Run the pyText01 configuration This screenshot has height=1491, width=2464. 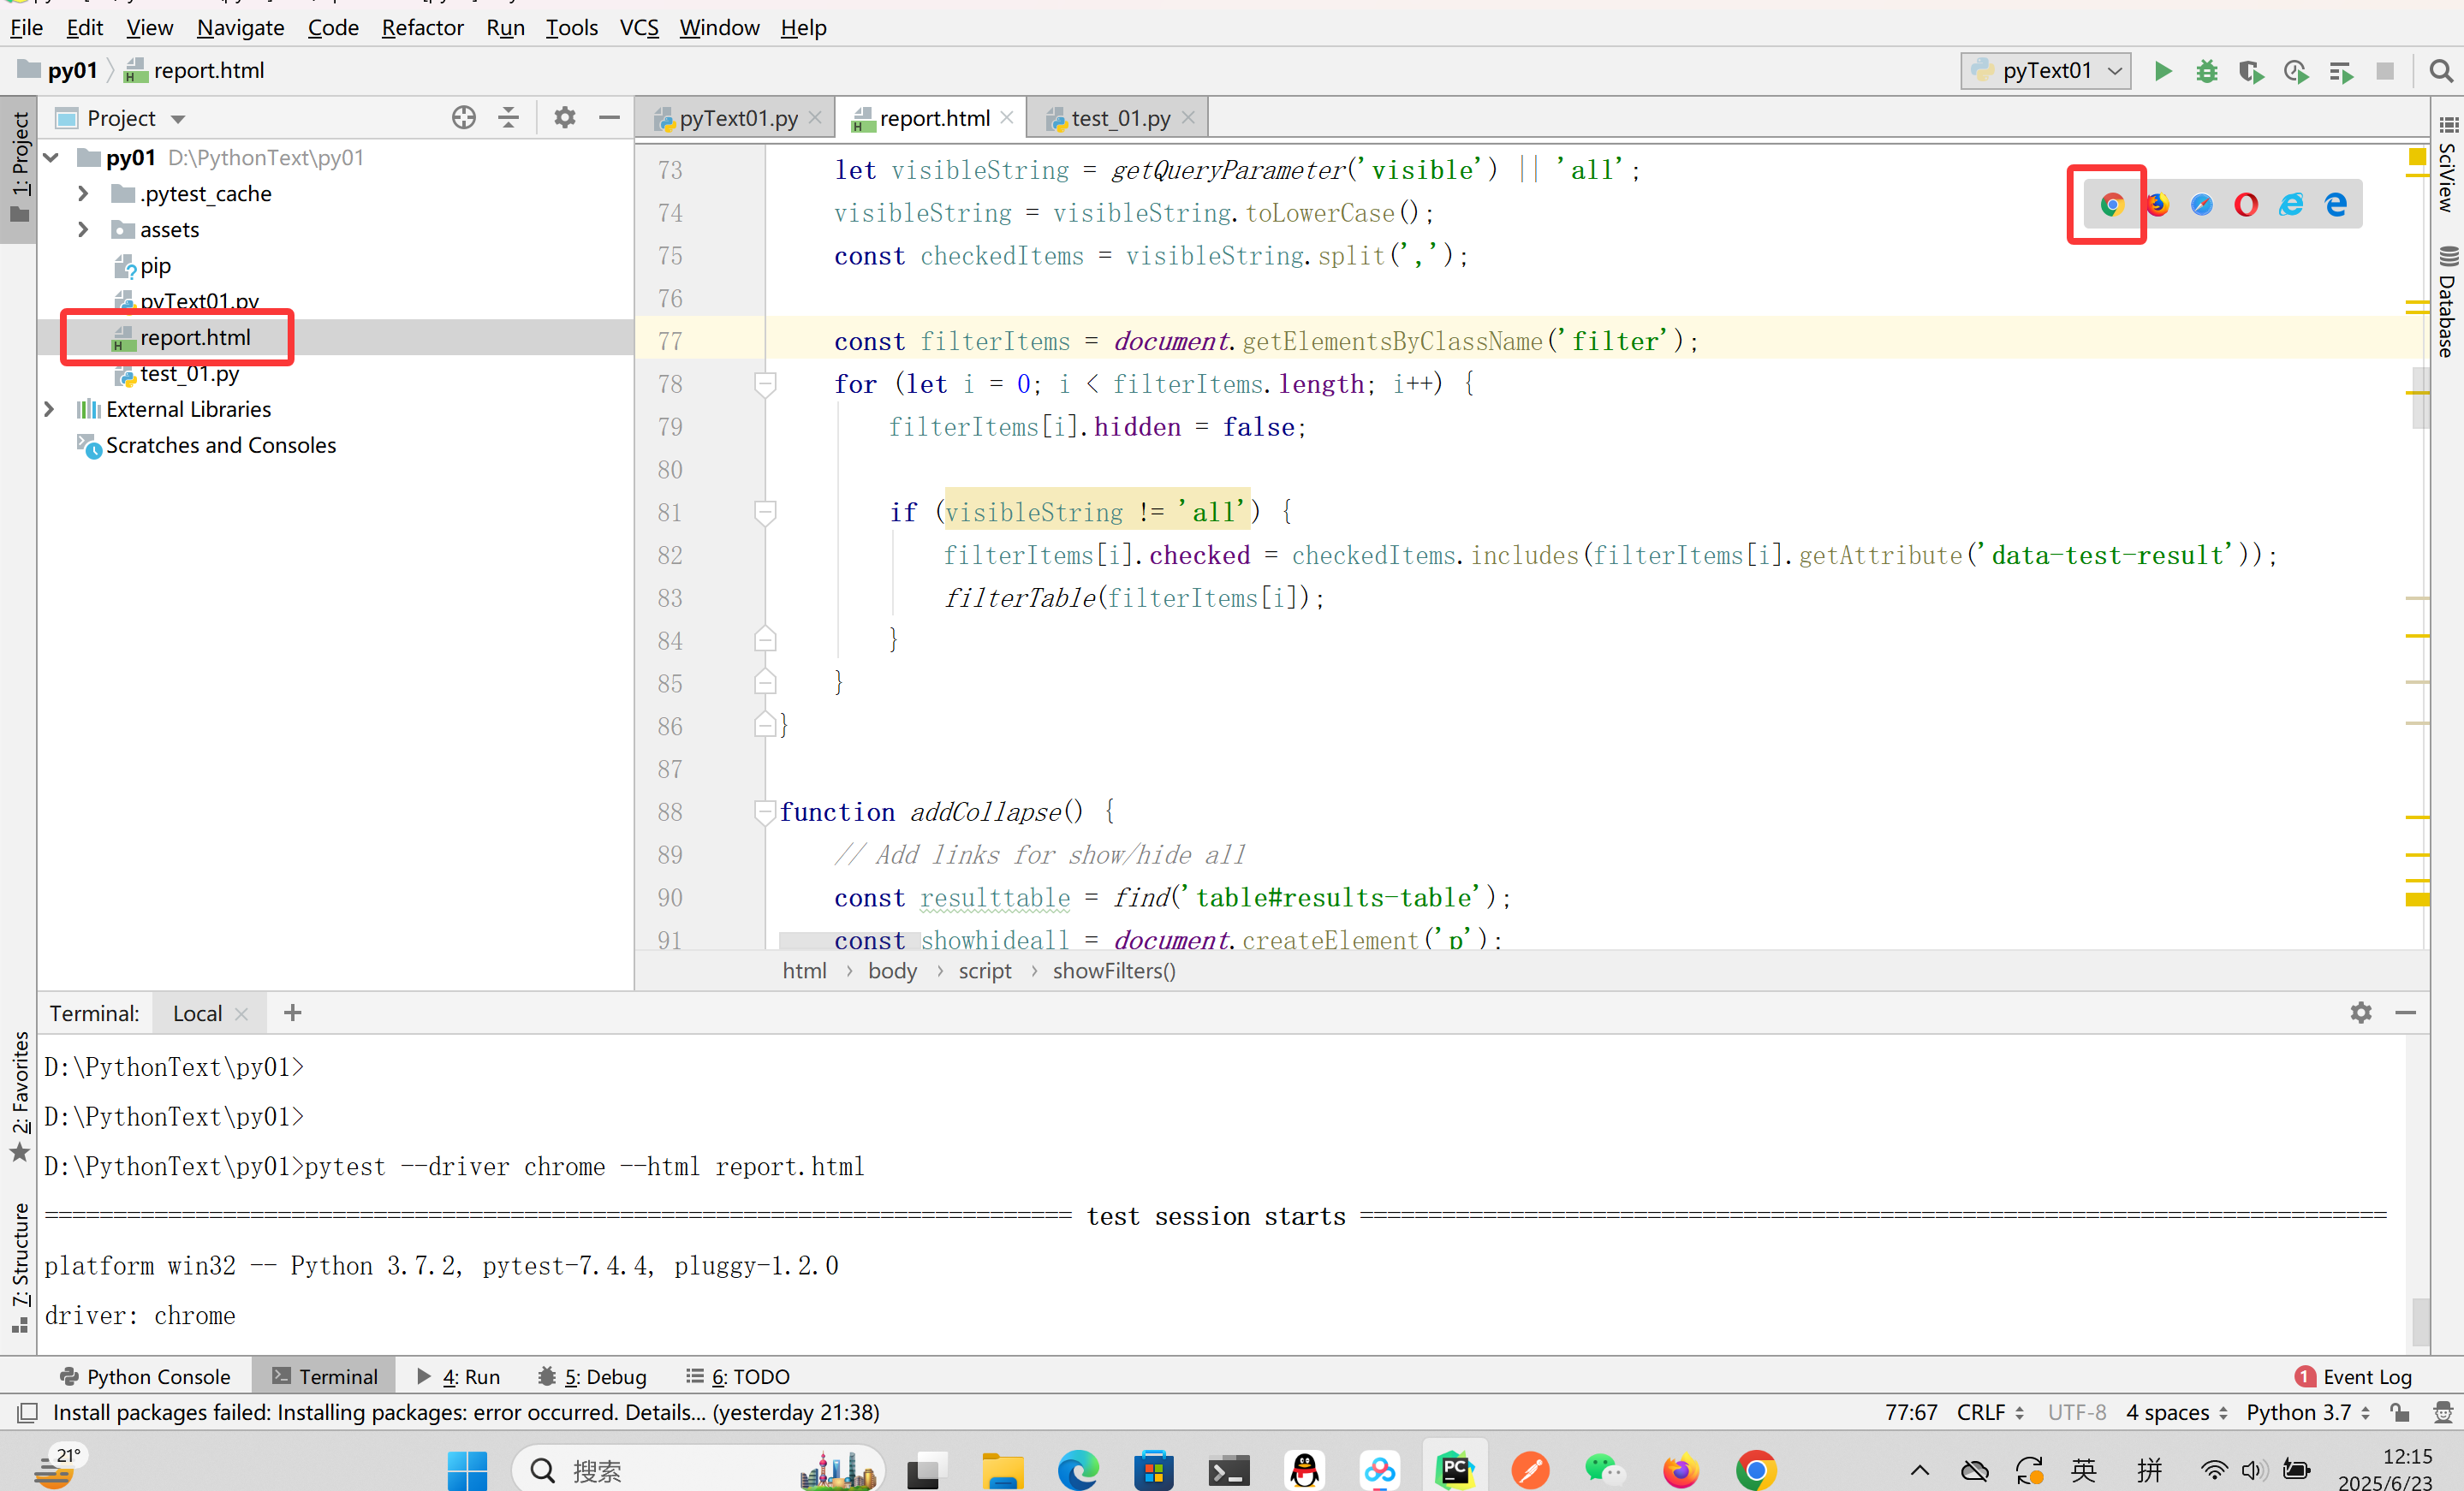(x=2162, y=71)
